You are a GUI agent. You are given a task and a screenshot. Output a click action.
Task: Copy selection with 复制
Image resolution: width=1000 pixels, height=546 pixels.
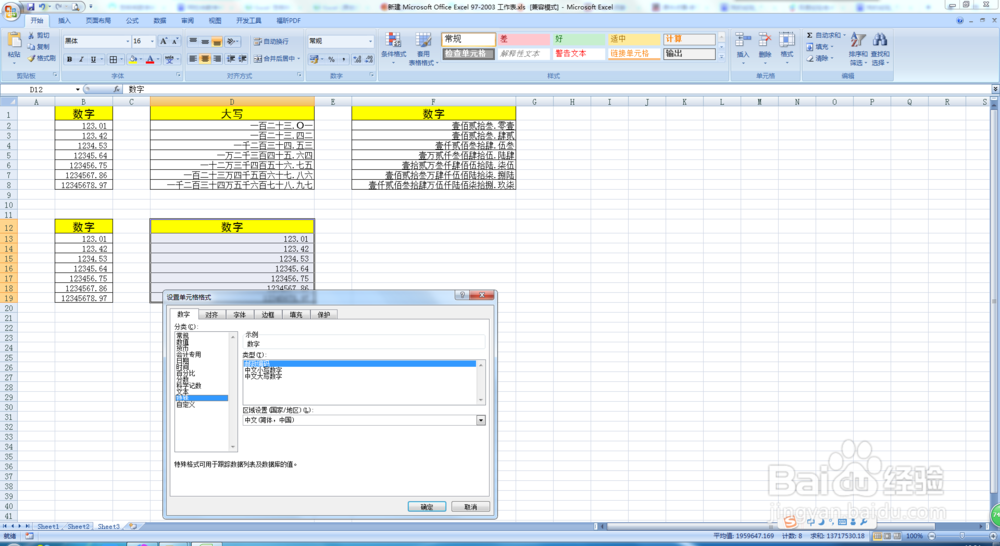tap(38, 47)
